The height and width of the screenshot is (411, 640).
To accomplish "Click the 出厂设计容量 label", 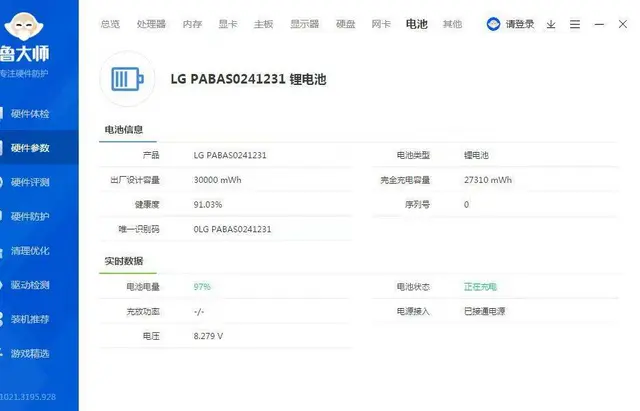I will [x=135, y=180].
